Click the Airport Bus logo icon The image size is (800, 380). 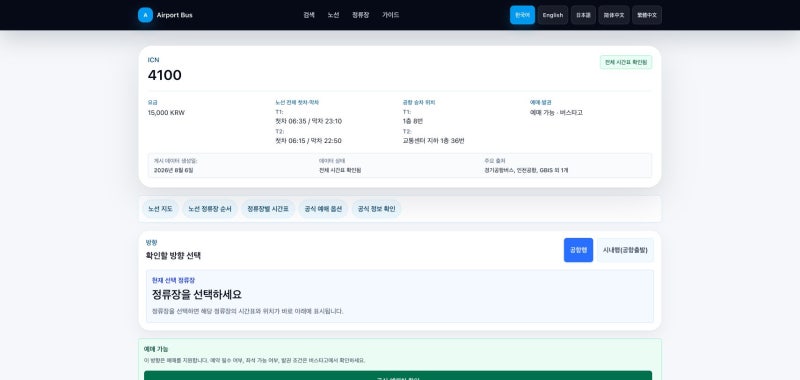[145, 15]
